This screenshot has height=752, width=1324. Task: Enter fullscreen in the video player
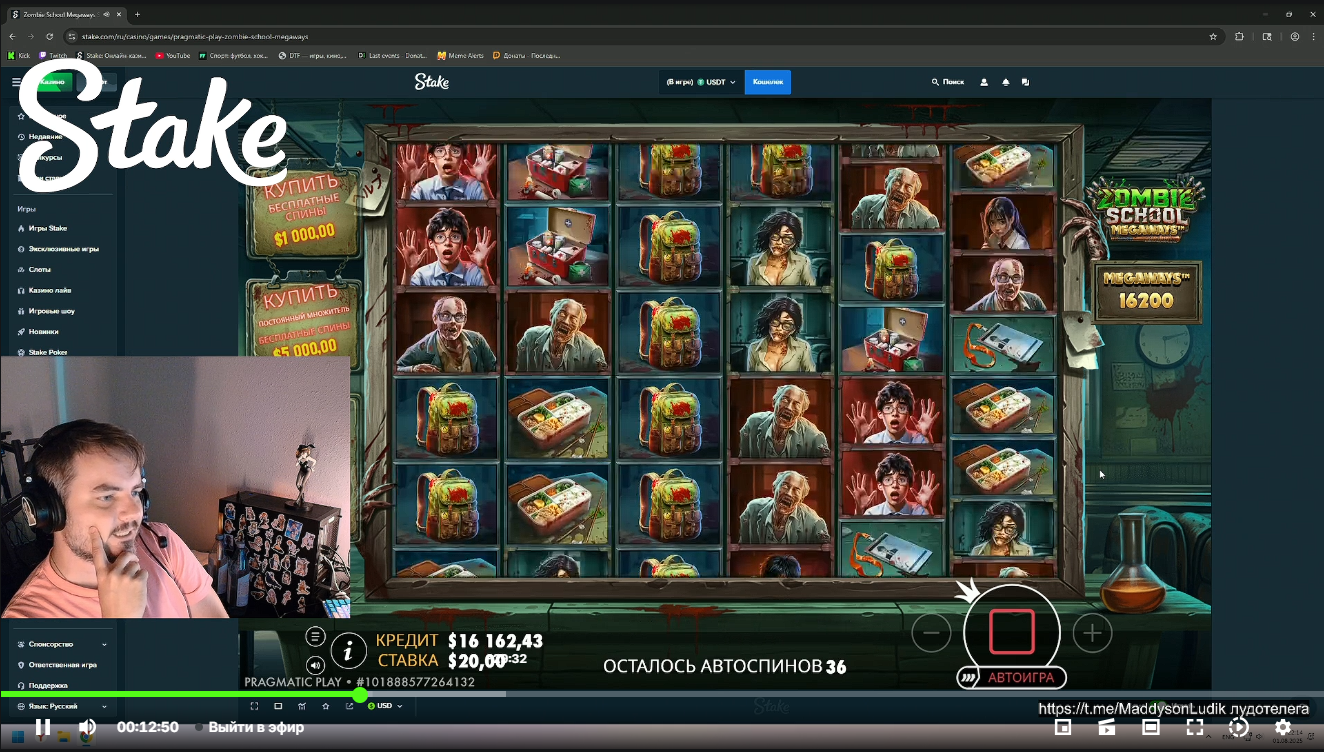[x=1195, y=727]
